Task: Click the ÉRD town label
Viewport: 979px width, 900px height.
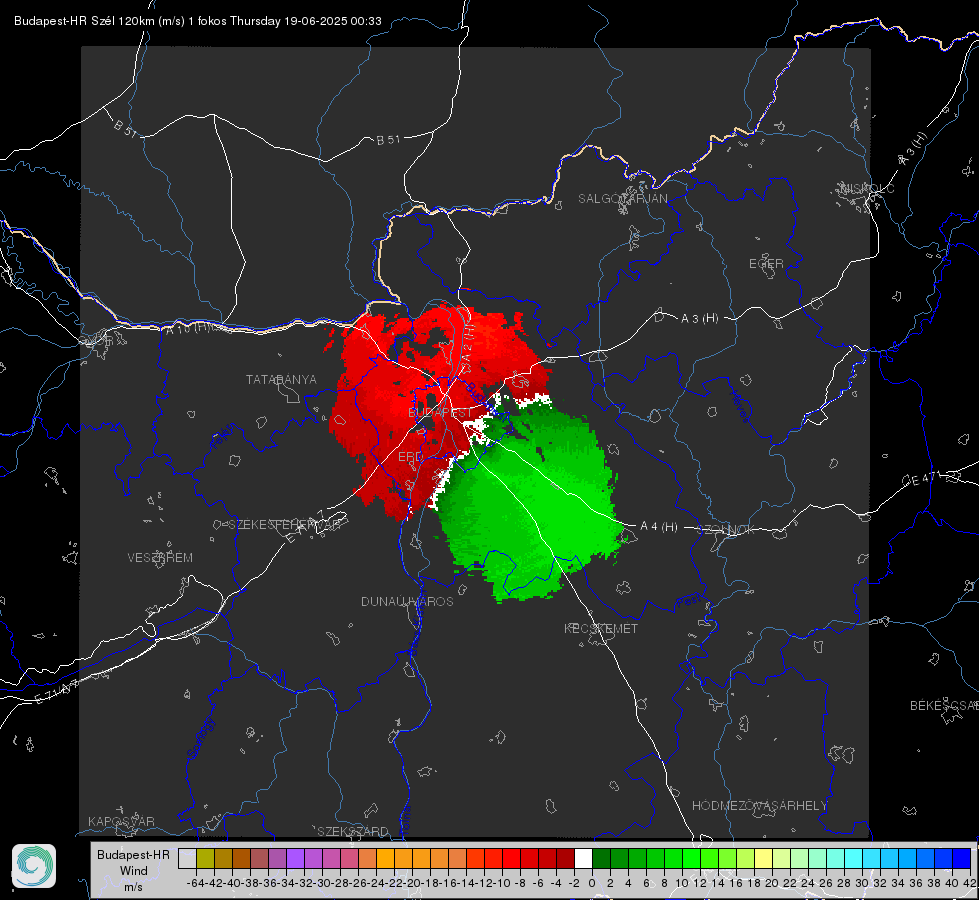Action: [410, 457]
